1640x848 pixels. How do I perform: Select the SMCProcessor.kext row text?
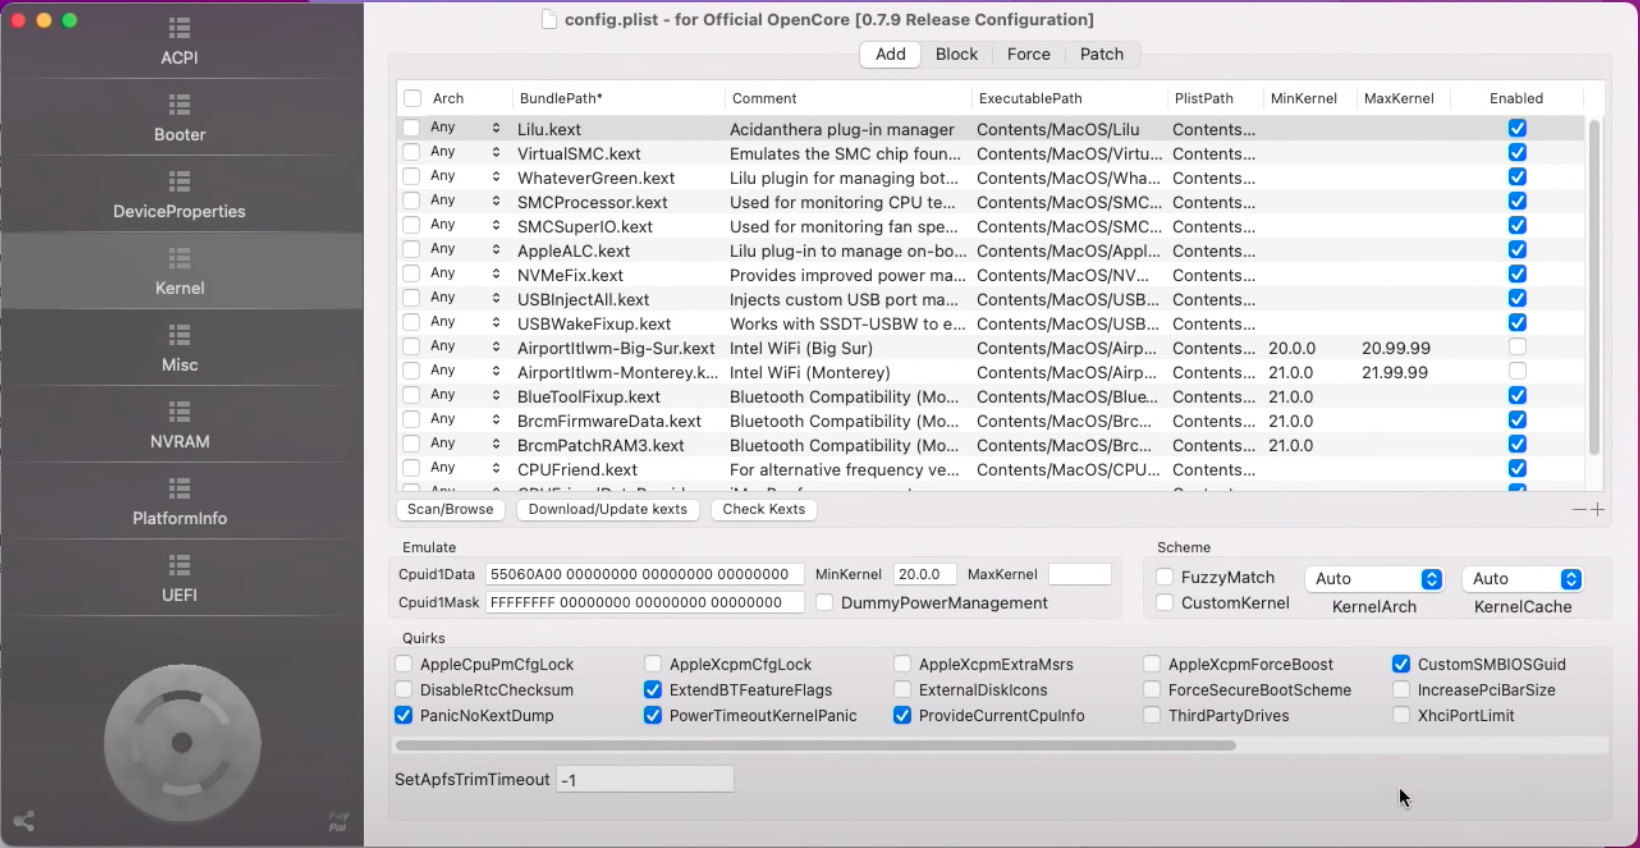pyautogui.click(x=592, y=202)
